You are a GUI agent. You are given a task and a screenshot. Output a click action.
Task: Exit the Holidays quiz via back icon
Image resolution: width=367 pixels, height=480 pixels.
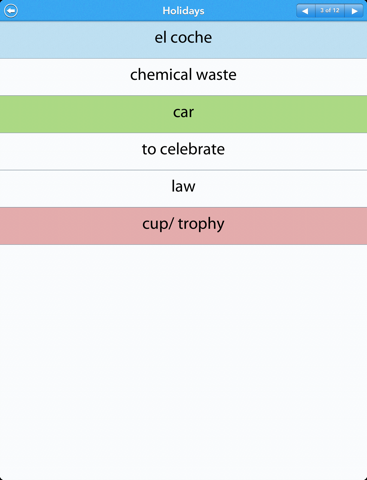(11, 10)
